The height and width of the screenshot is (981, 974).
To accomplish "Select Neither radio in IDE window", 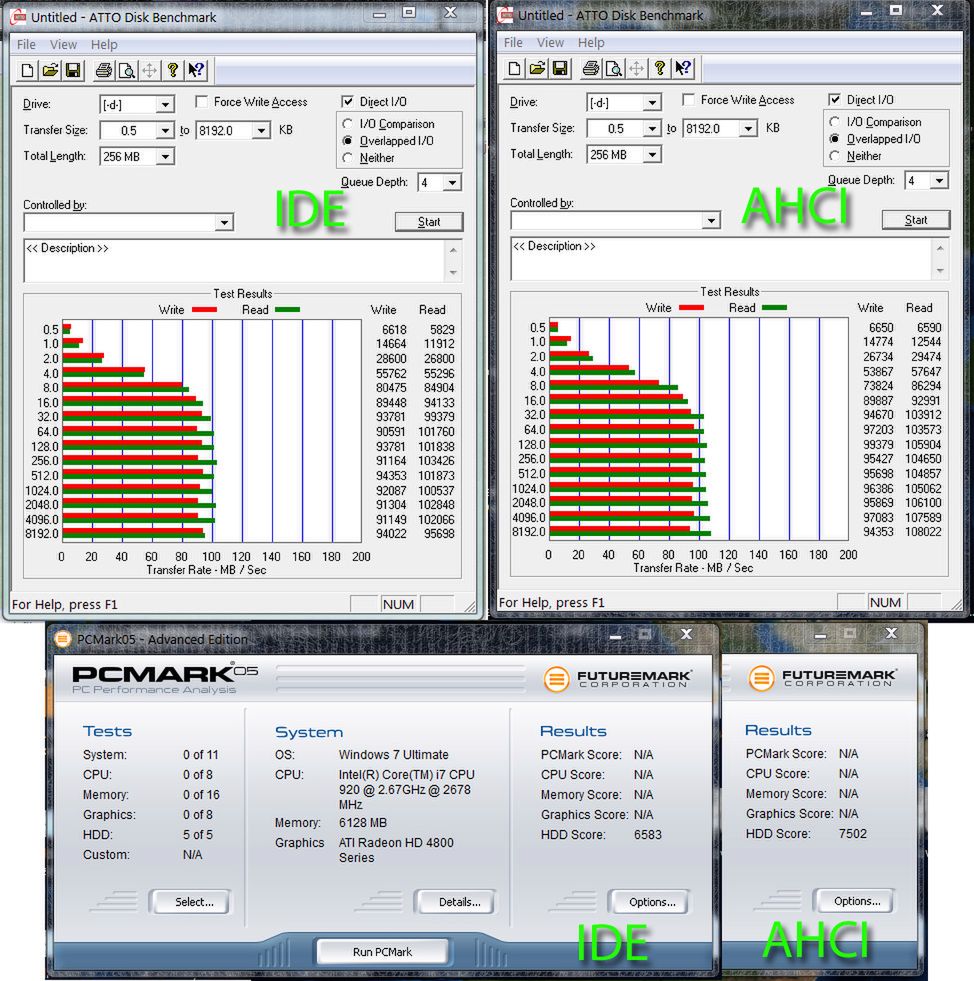I will click(348, 158).
